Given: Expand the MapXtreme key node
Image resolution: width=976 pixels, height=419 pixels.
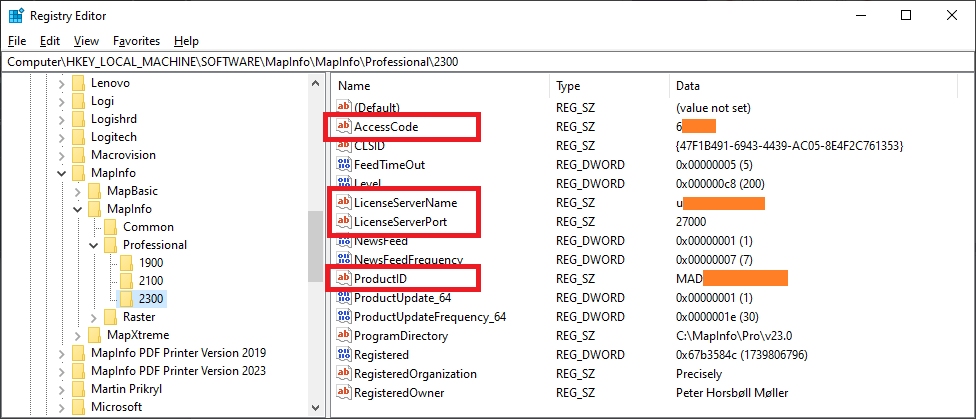Looking at the screenshot, I should point(78,335).
